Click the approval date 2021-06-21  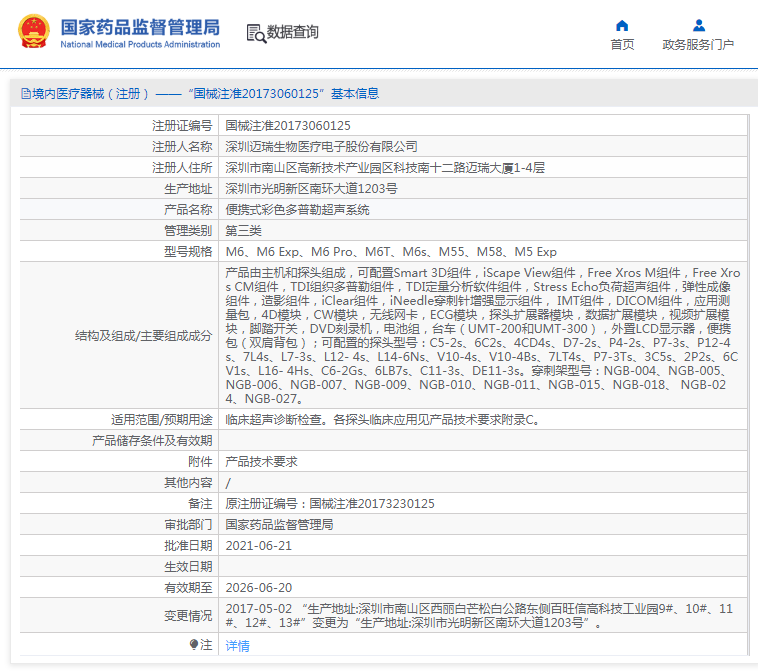click(x=258, y=545)
